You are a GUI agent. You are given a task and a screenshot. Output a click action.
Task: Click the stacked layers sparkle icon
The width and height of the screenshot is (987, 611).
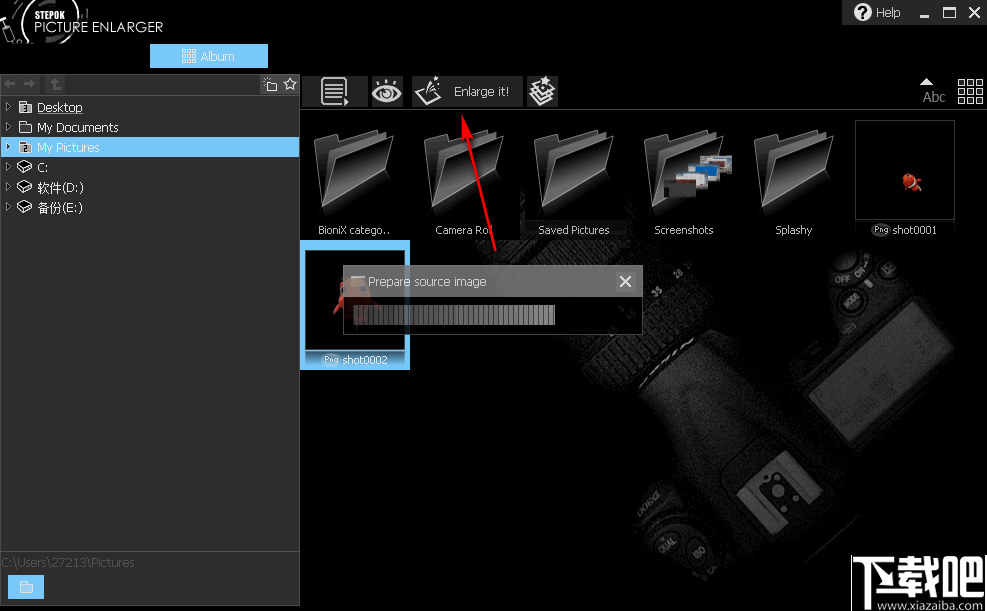(542, 92)
